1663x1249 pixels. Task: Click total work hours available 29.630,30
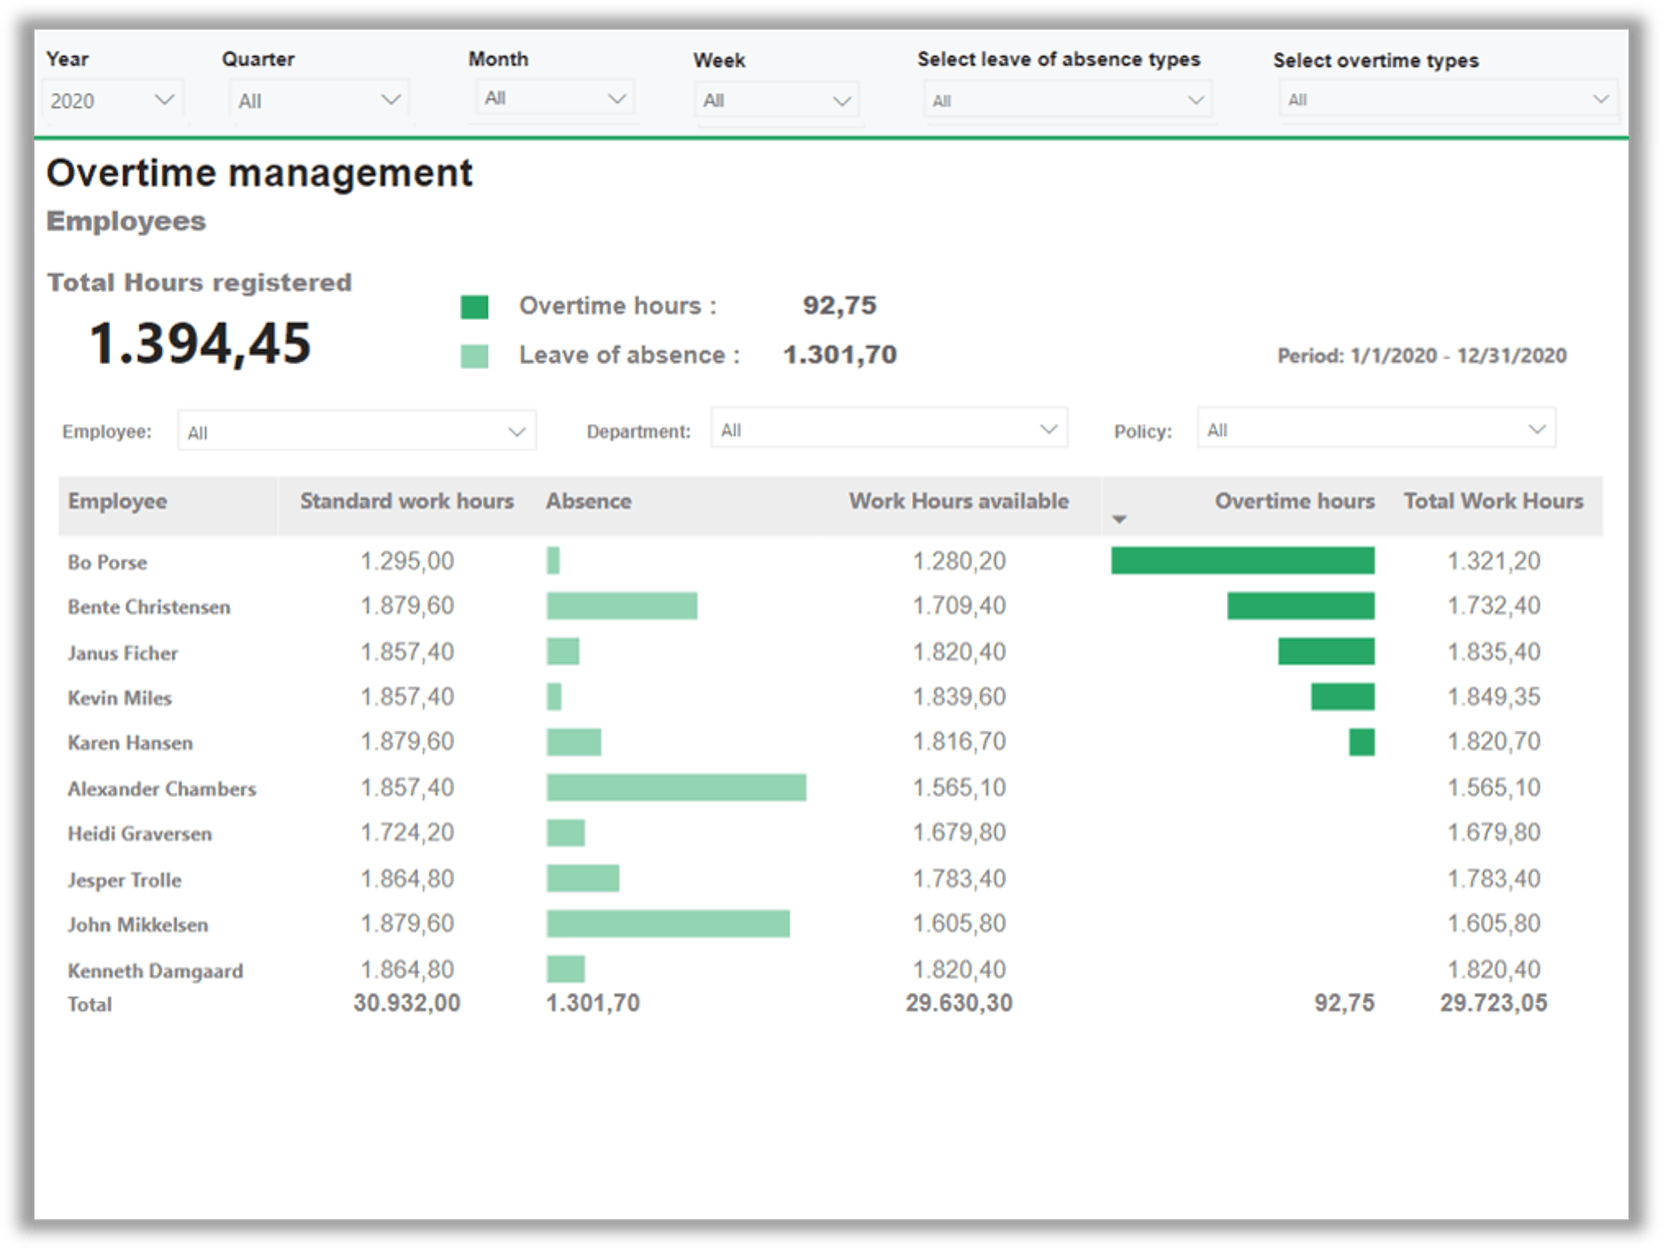(x=958, y=1003)
